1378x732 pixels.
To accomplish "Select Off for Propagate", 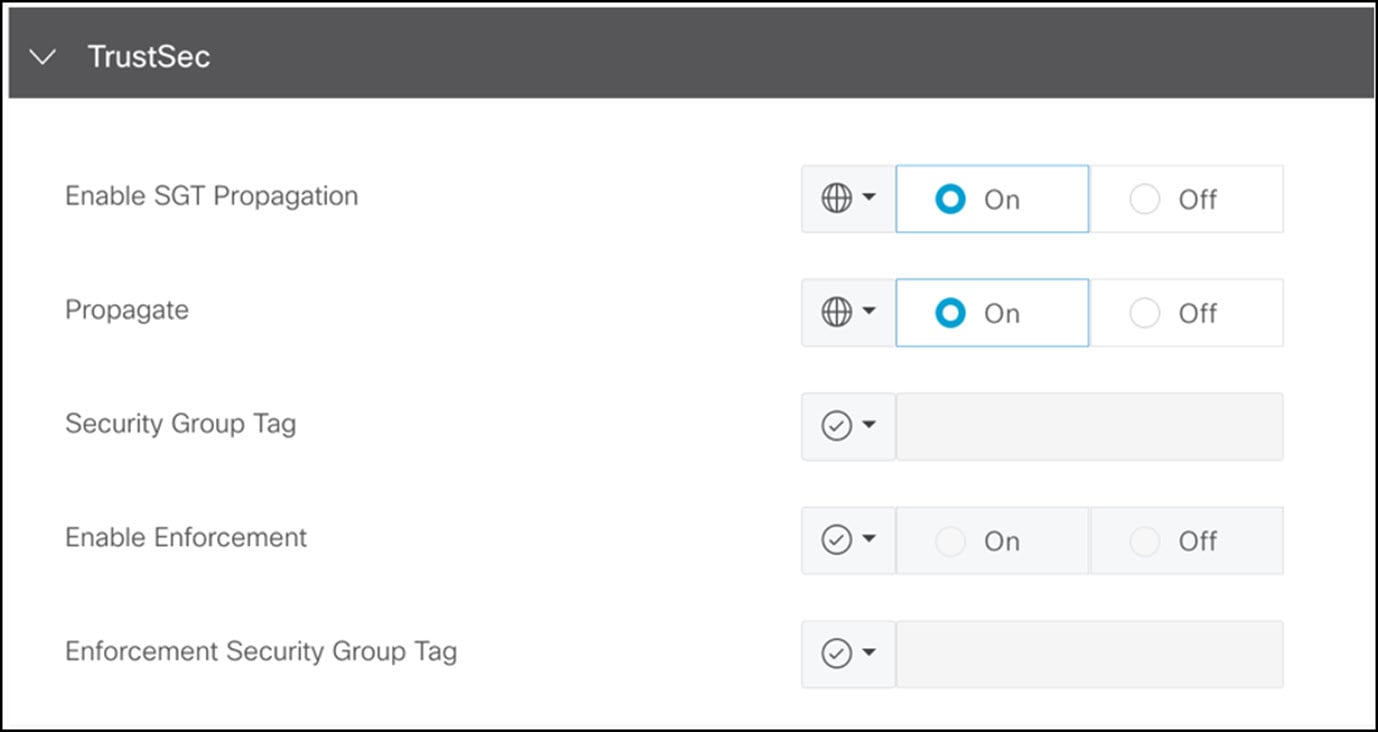I will tap(1186, 313).
